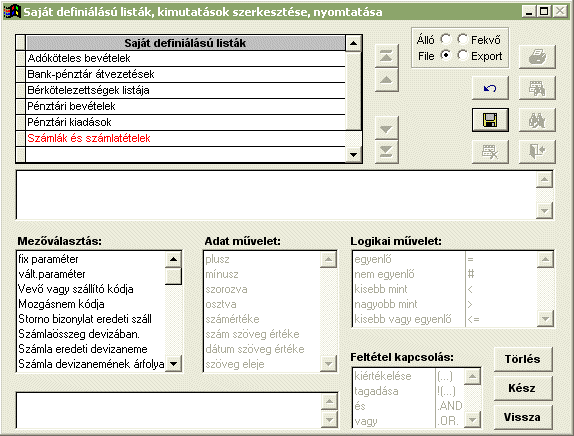Click the scroll-up arrow of the Saját definiálású listák list
Screen dimensions: 574x436
point(353,43)
